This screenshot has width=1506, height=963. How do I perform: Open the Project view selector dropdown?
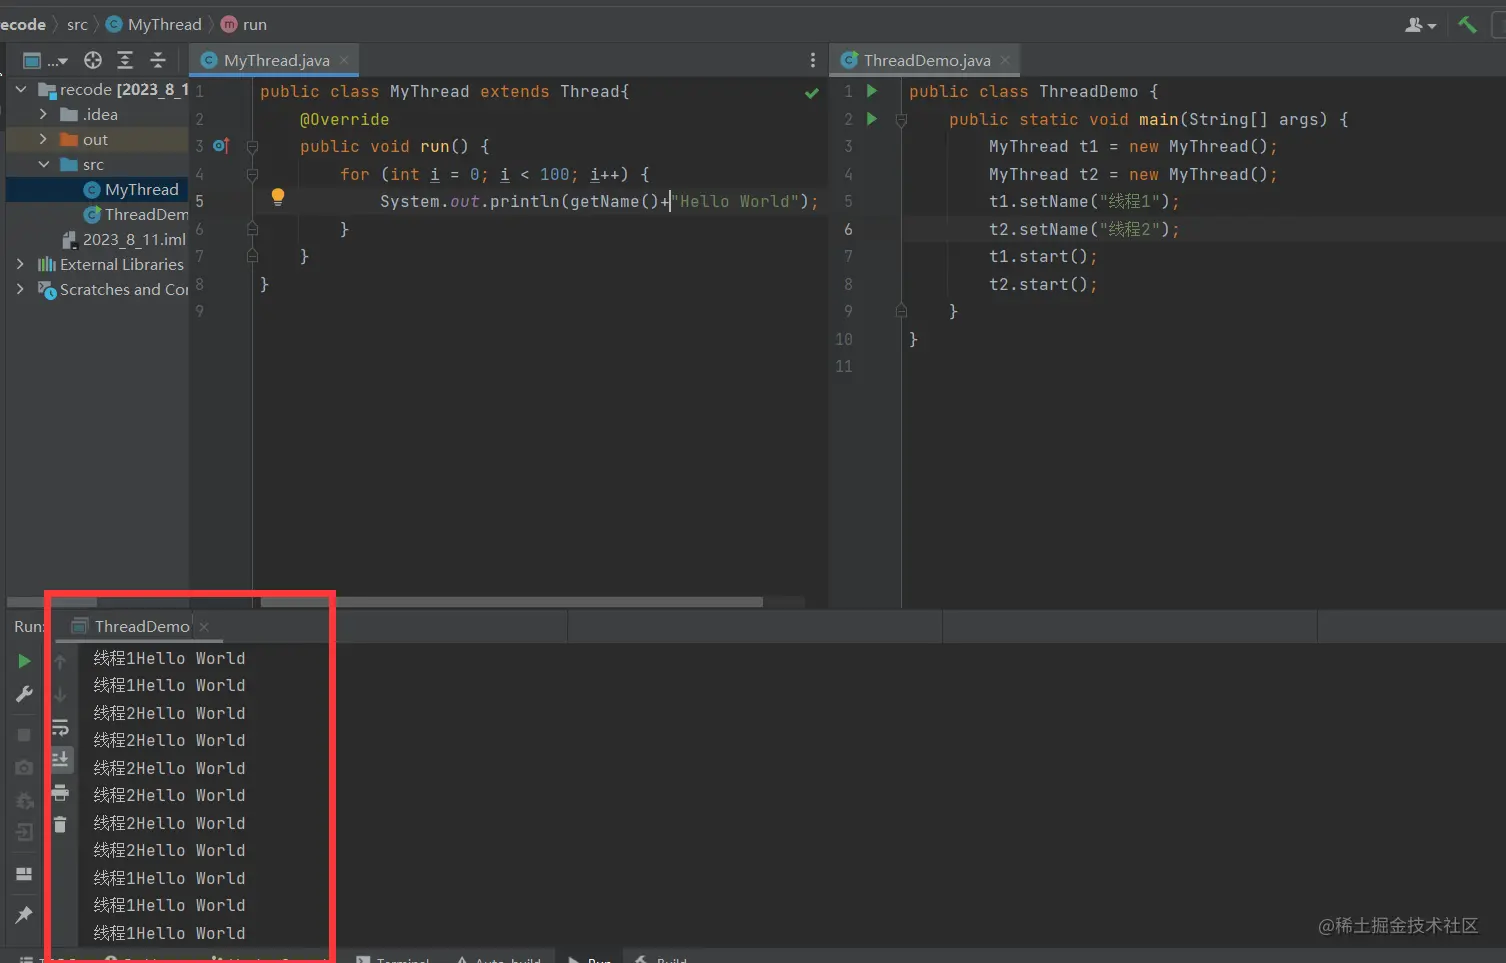[x=44, y=60]
